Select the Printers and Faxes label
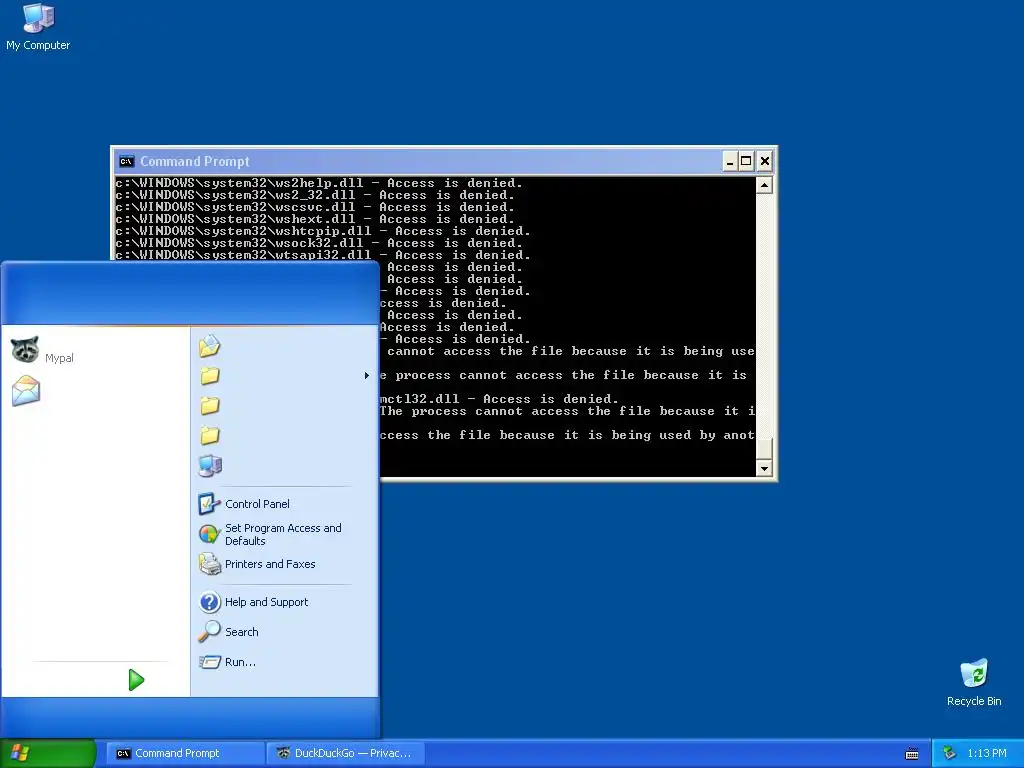 click(270, 564)
